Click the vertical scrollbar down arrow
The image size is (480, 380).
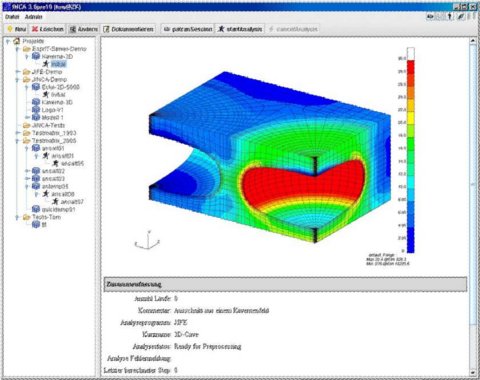(473, 372)
